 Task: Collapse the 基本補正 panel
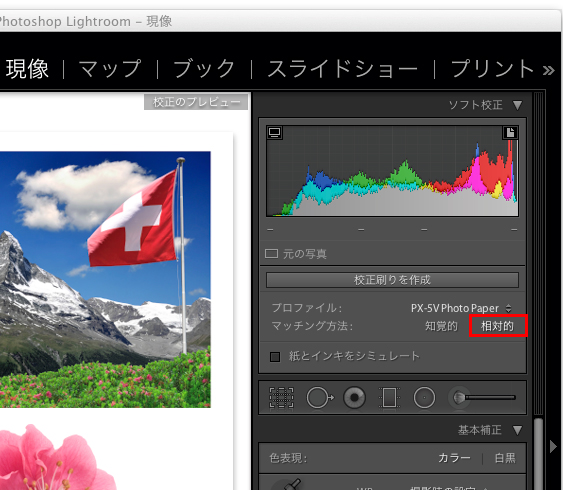[x=517, y=430]
